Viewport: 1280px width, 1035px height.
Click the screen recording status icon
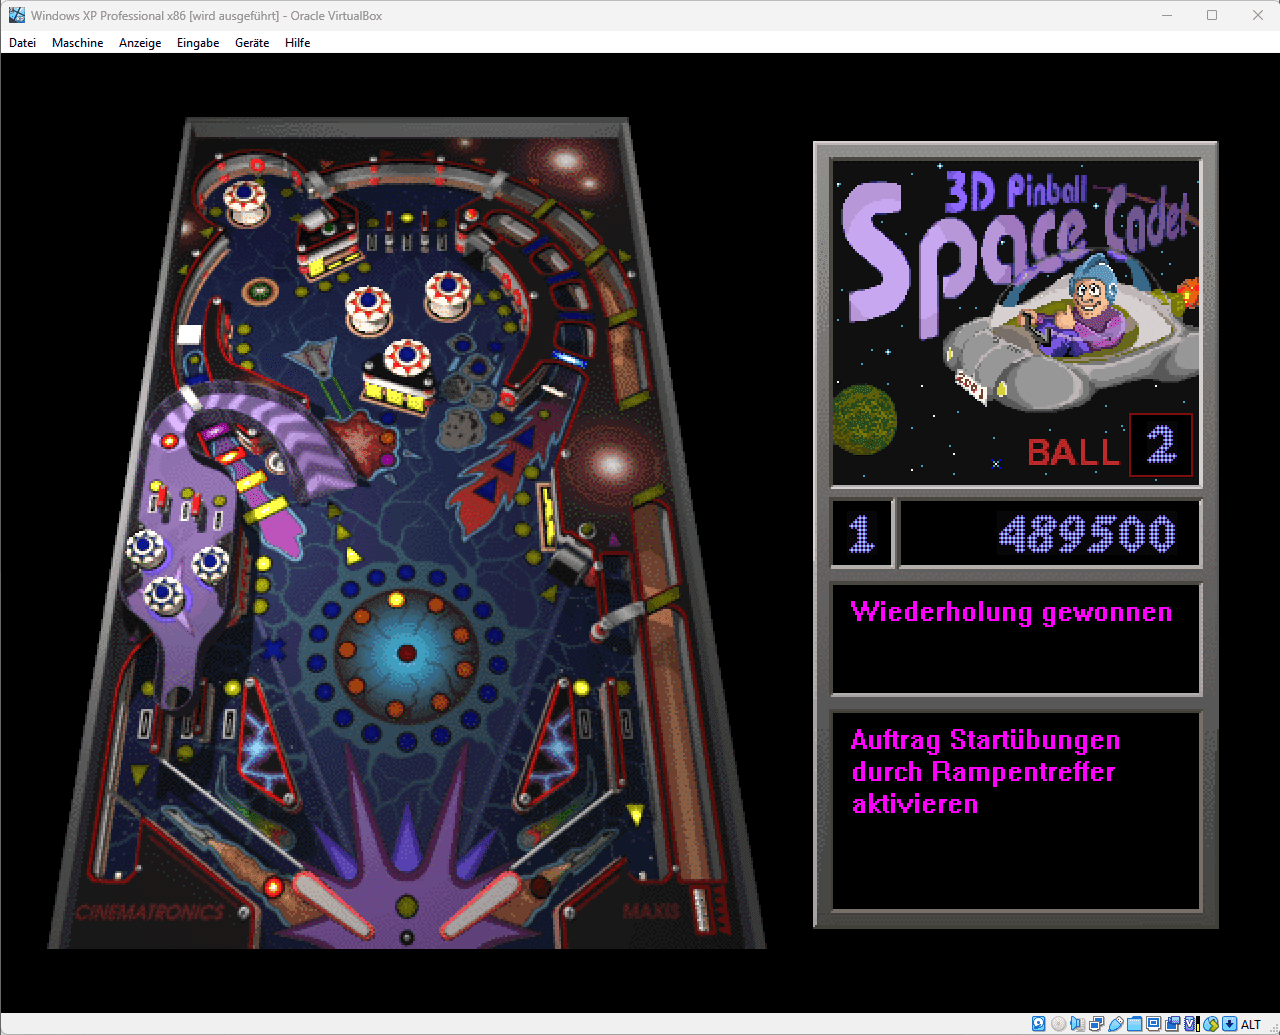pos(1172,1024)
